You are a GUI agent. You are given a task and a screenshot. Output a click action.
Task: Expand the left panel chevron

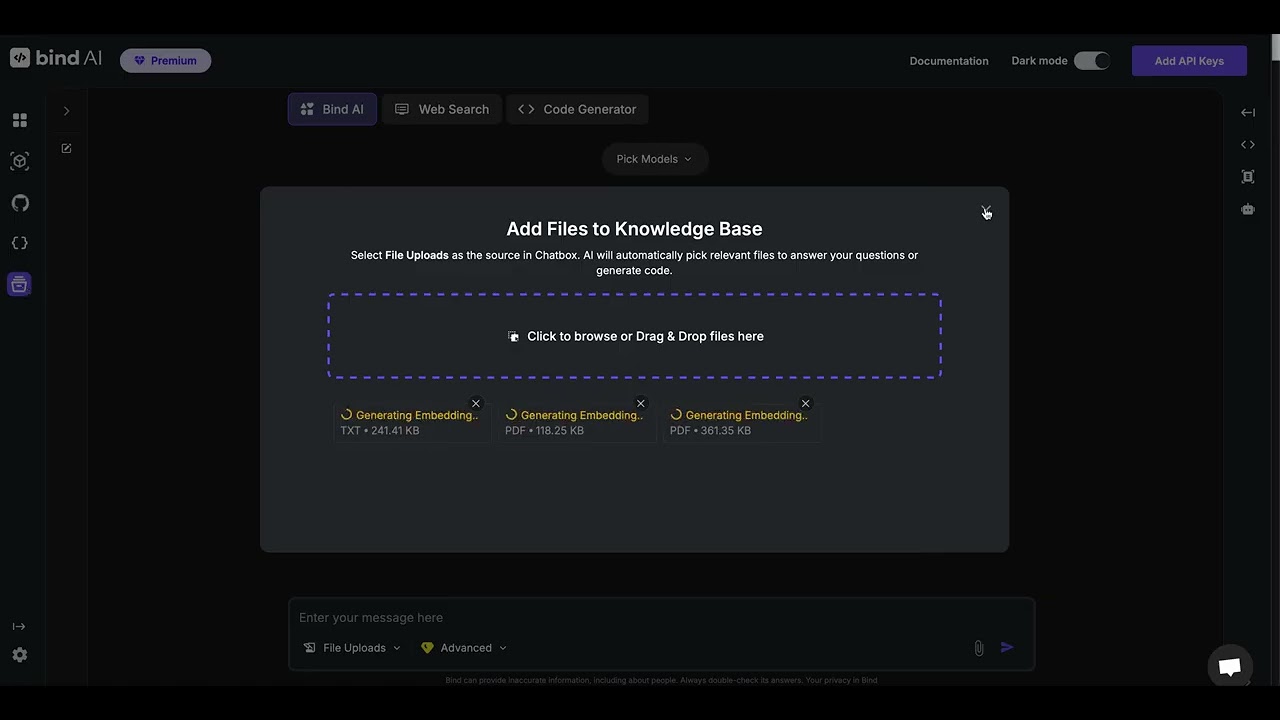pos(66,111)
